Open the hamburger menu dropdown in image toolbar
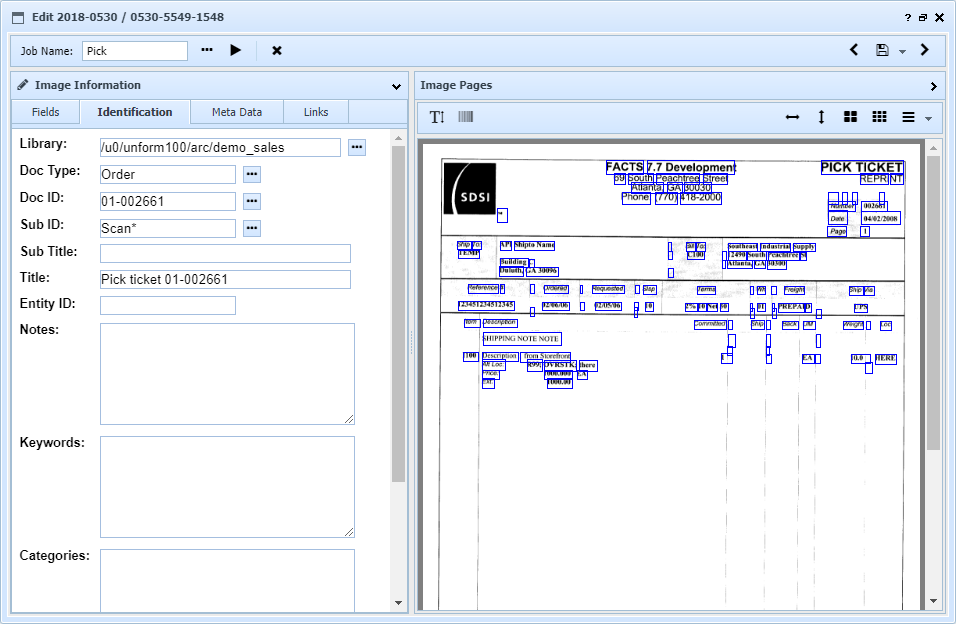The image size is (956, 624). (x=915, y=117)
